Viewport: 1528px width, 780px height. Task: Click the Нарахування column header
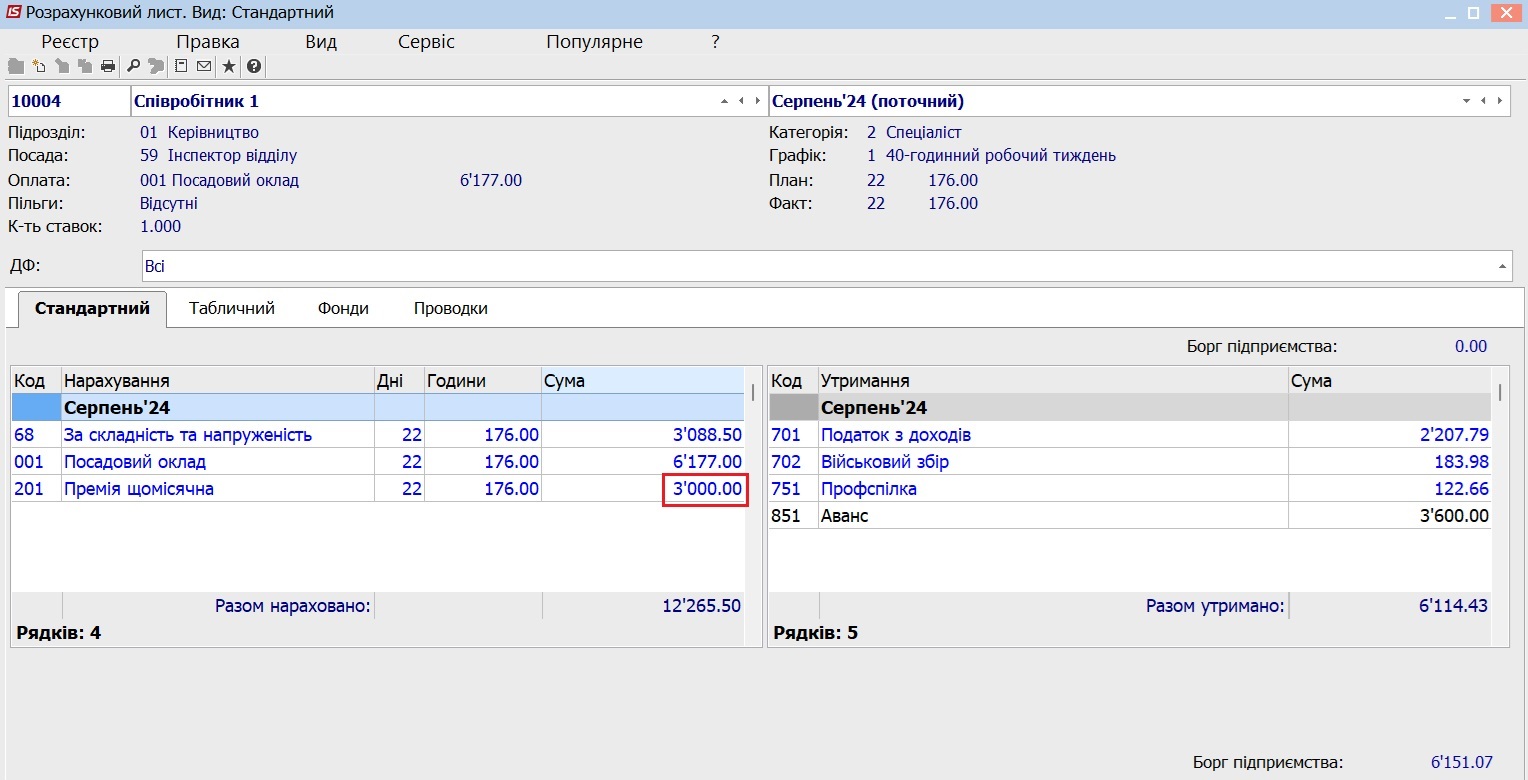tap(217, 381)
